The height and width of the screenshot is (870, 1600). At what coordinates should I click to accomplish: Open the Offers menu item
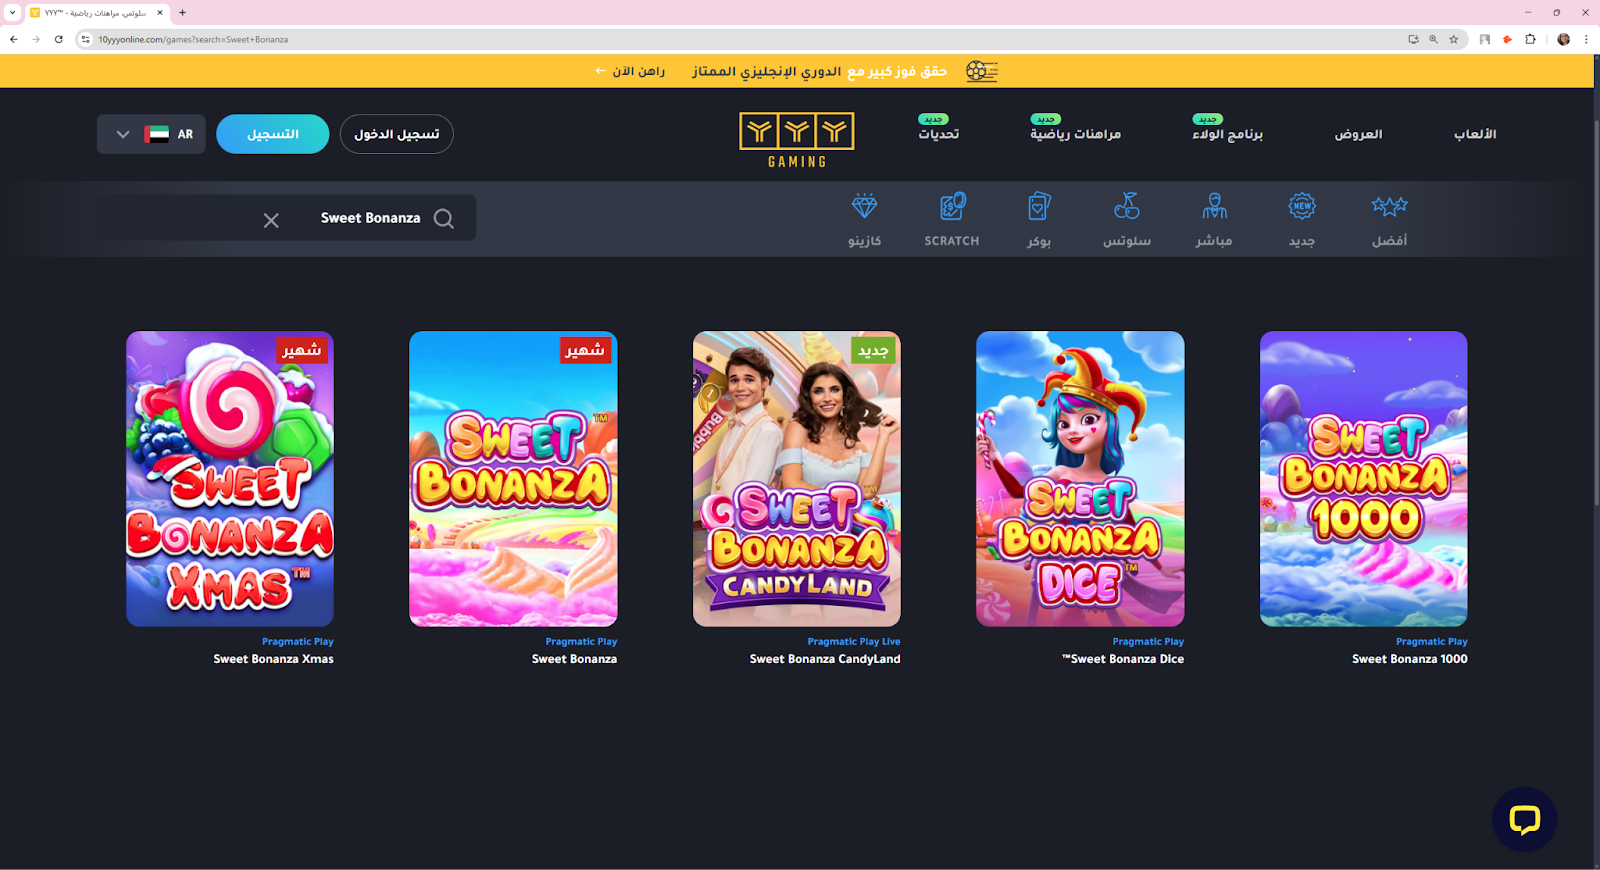point(1358,134)
